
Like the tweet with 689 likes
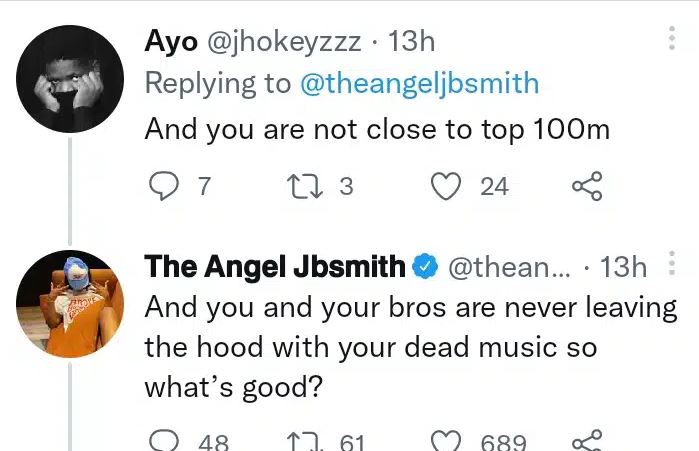451,441
